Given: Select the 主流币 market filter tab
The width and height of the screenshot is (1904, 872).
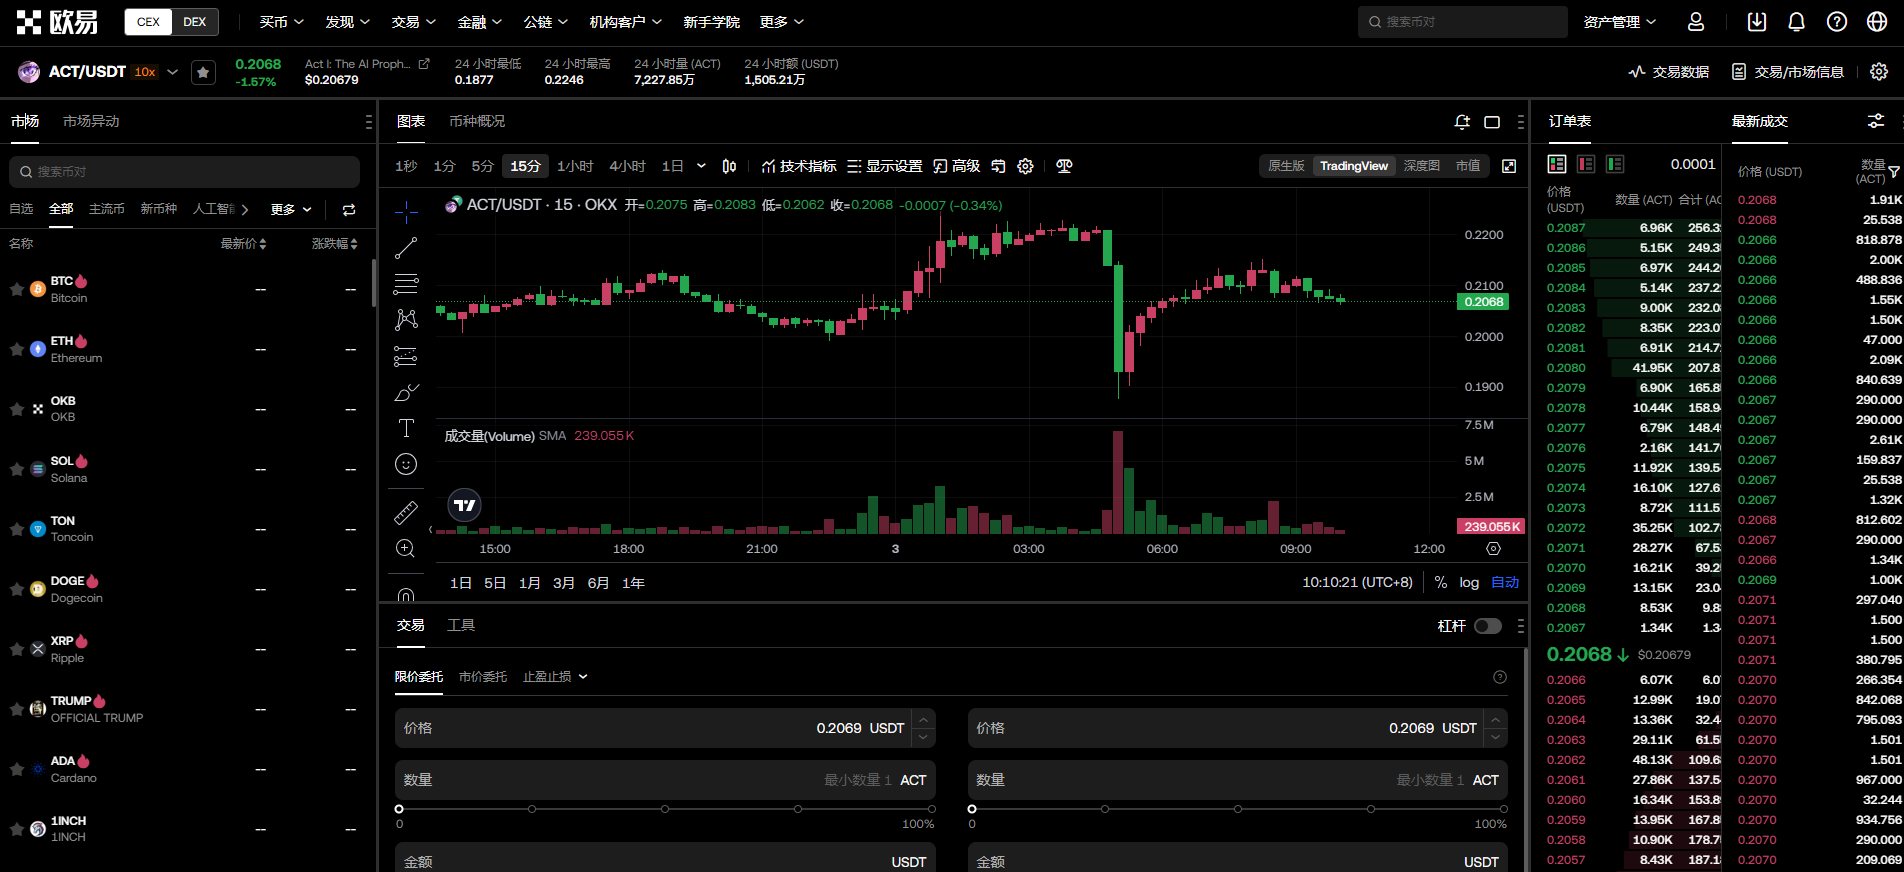Looking at the screenshot, I should tap(107, 209).
